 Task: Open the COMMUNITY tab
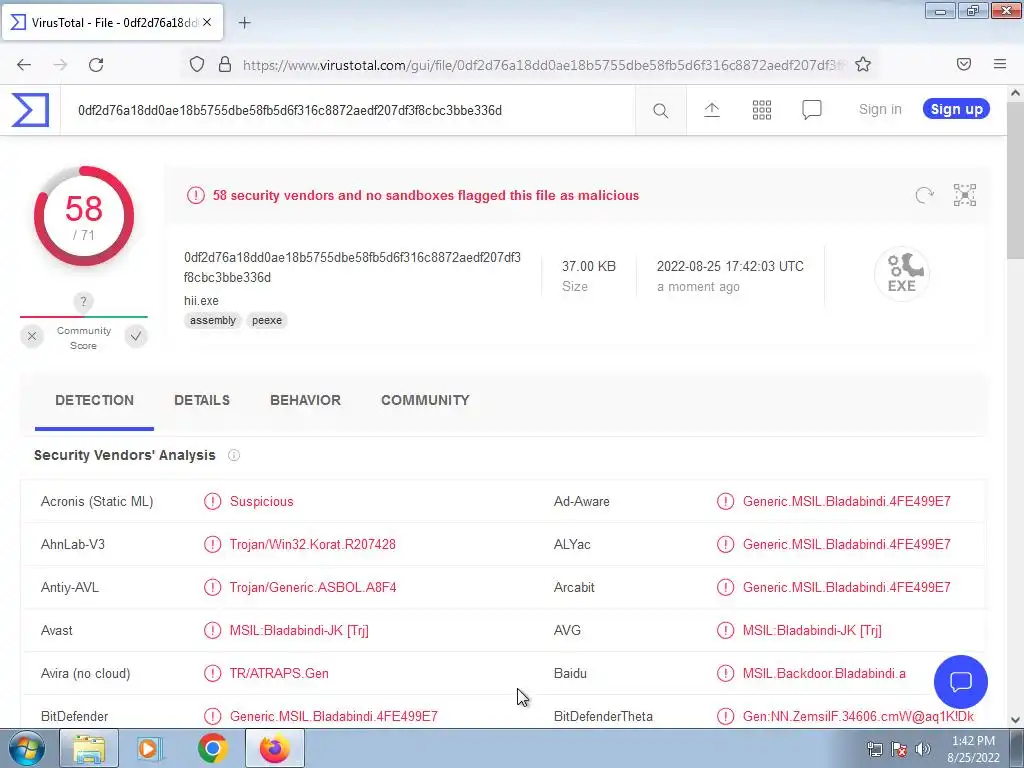point(425,400)
